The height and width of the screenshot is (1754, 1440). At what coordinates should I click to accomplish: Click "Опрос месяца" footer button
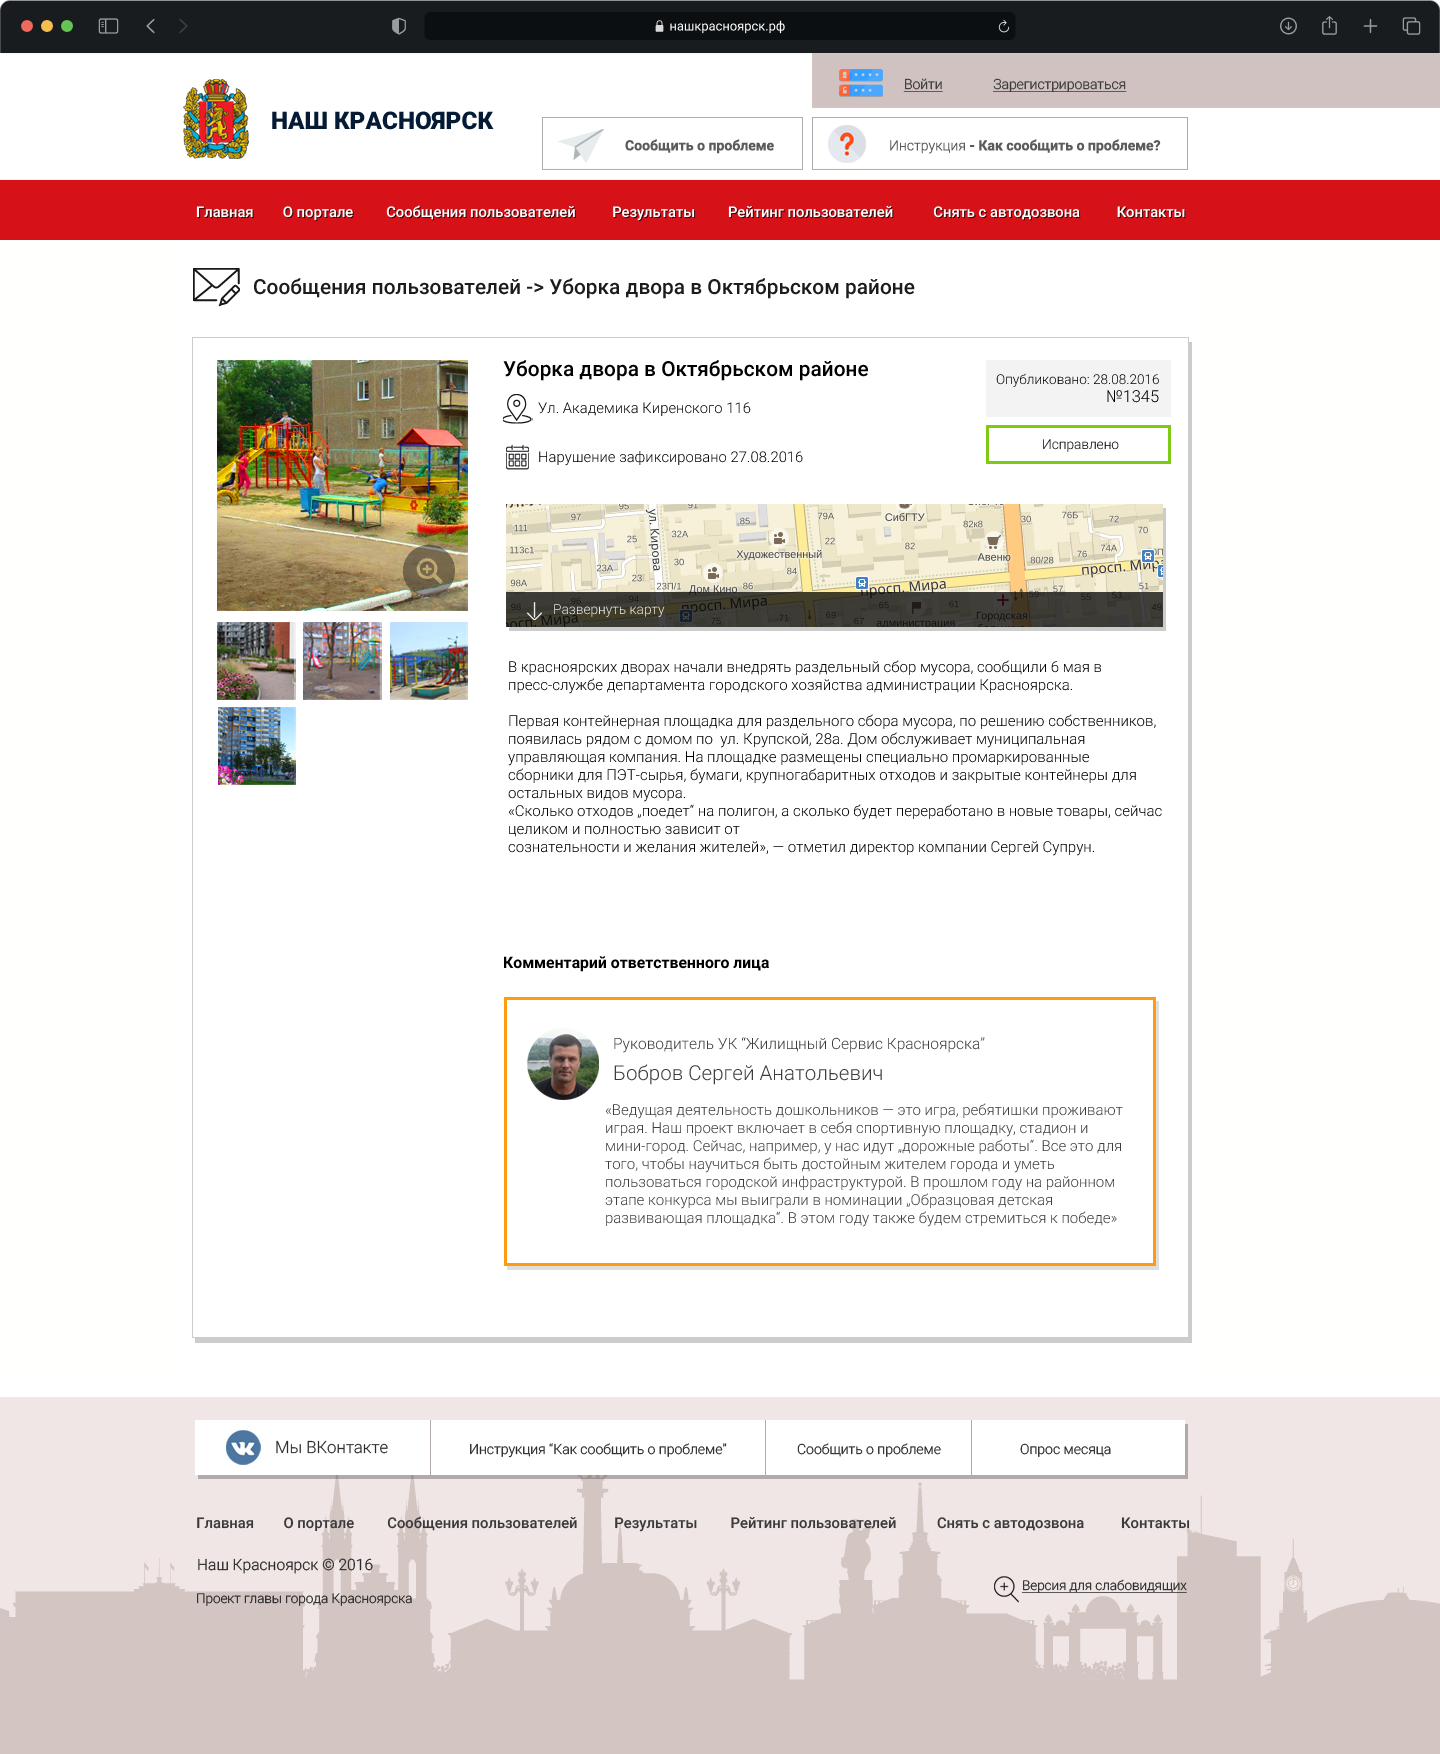click(1065, 1449)
